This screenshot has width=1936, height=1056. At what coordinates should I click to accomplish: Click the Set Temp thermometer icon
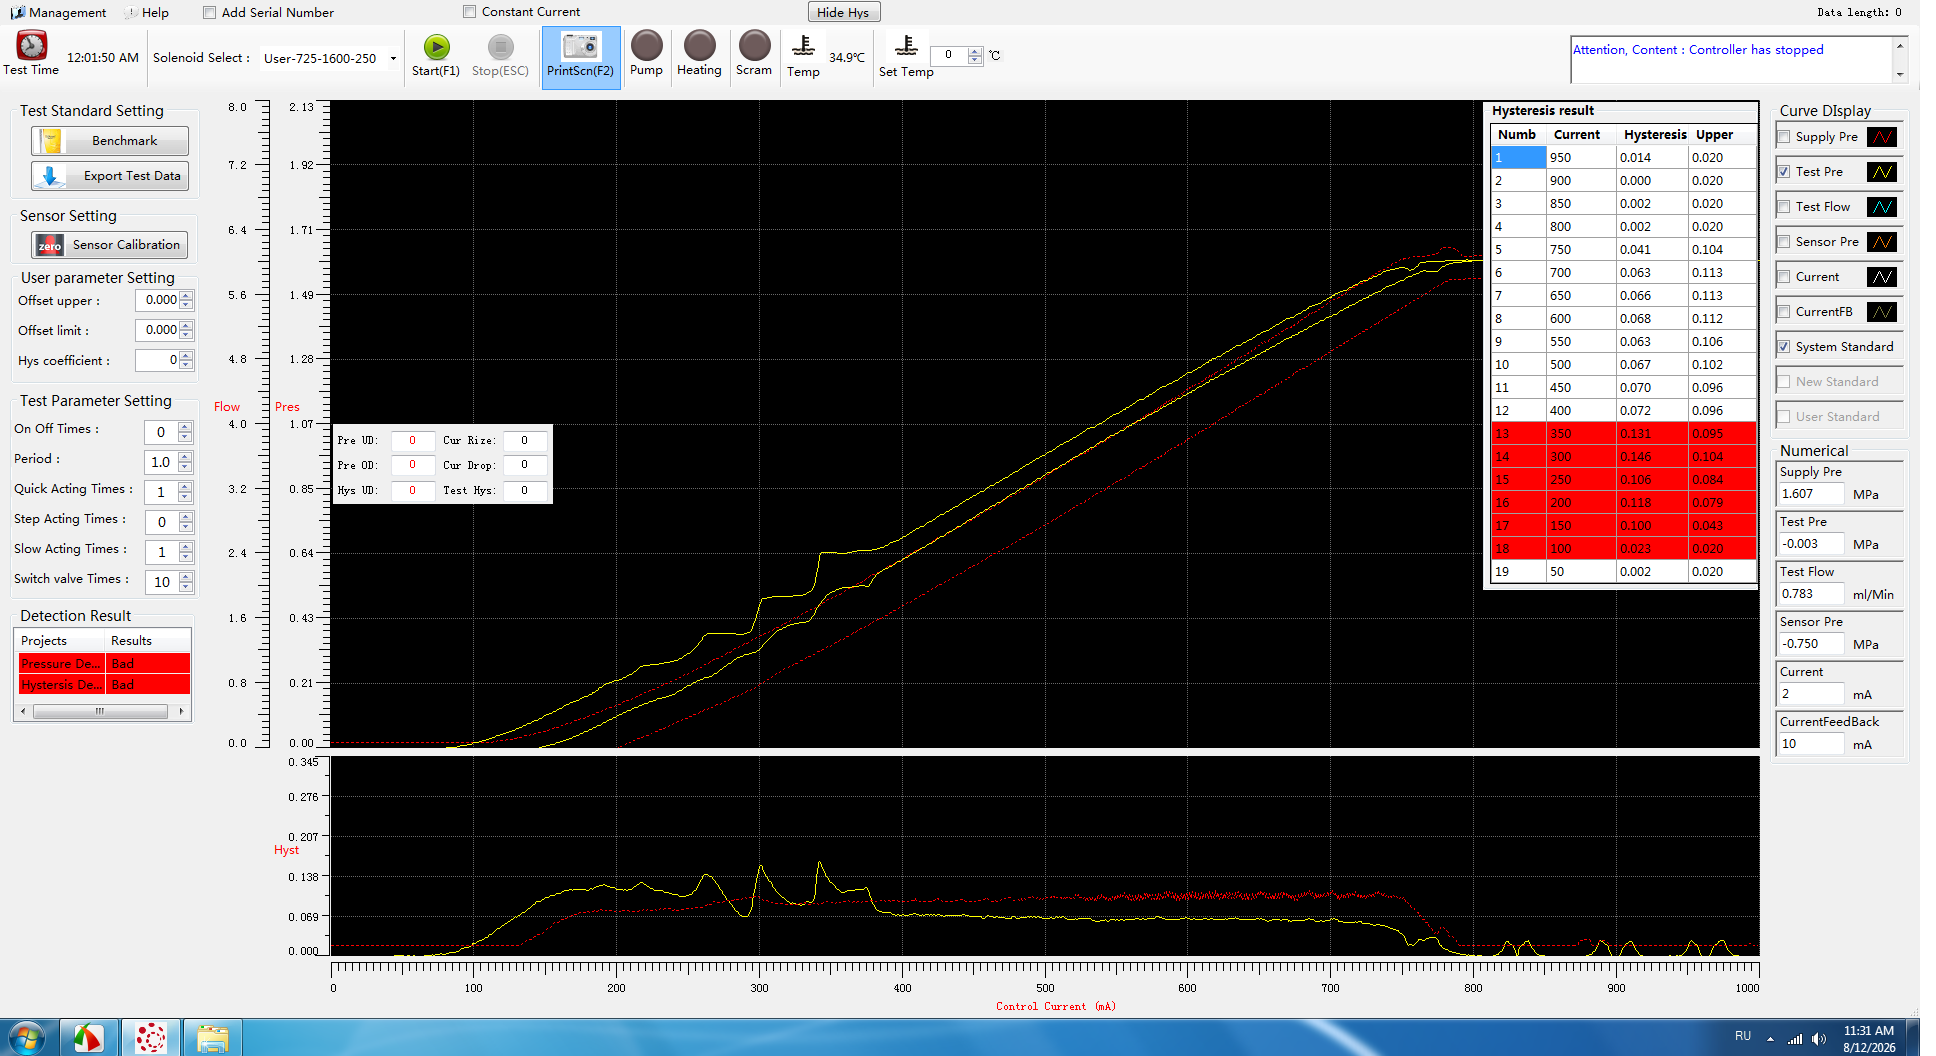(906, 46)
